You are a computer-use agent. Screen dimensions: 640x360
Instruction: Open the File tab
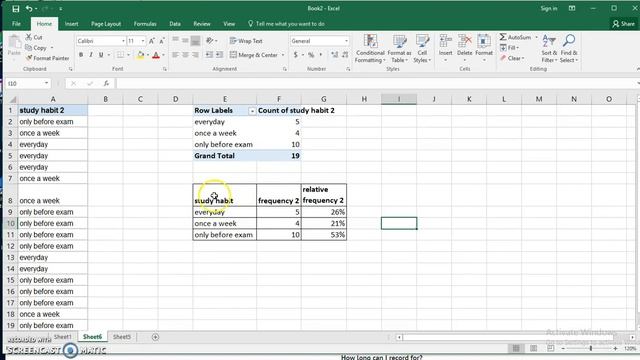(16, 24)
